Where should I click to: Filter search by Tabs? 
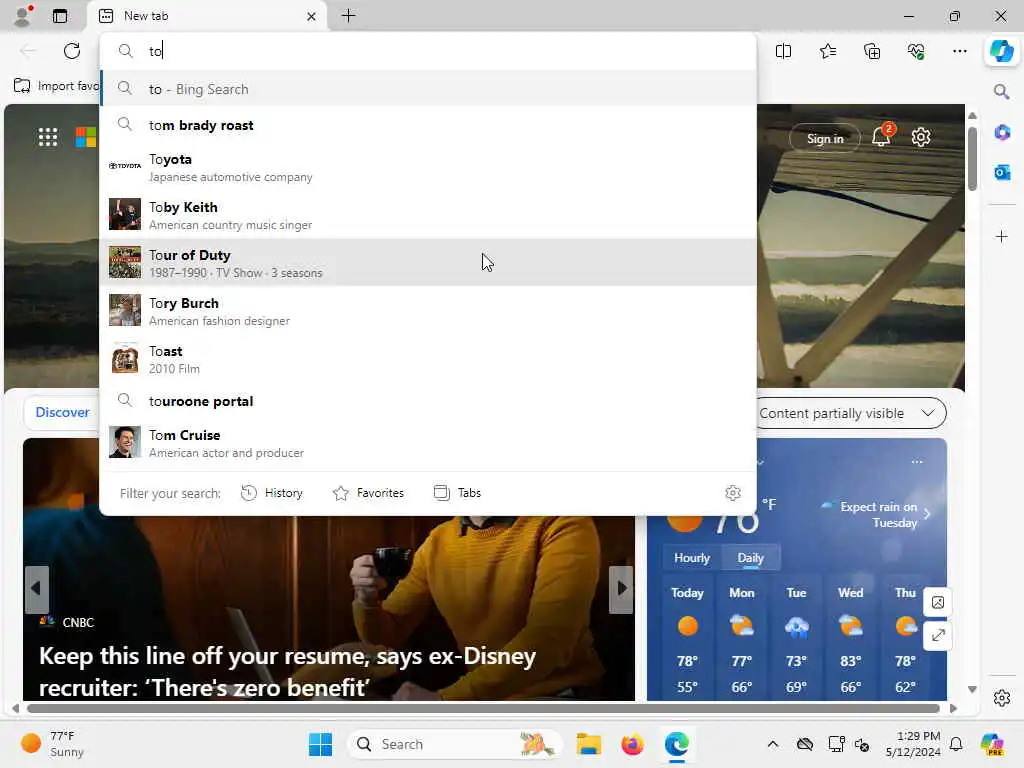pyautogui.click(x=457, y=493)
